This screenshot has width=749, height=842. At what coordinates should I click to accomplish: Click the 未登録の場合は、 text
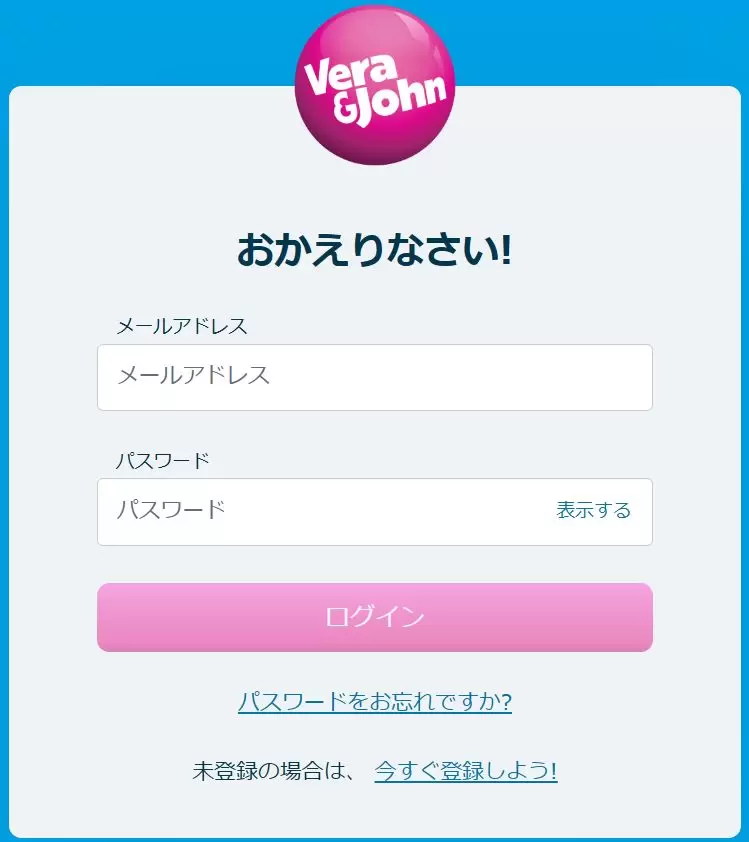click(273, 771)
